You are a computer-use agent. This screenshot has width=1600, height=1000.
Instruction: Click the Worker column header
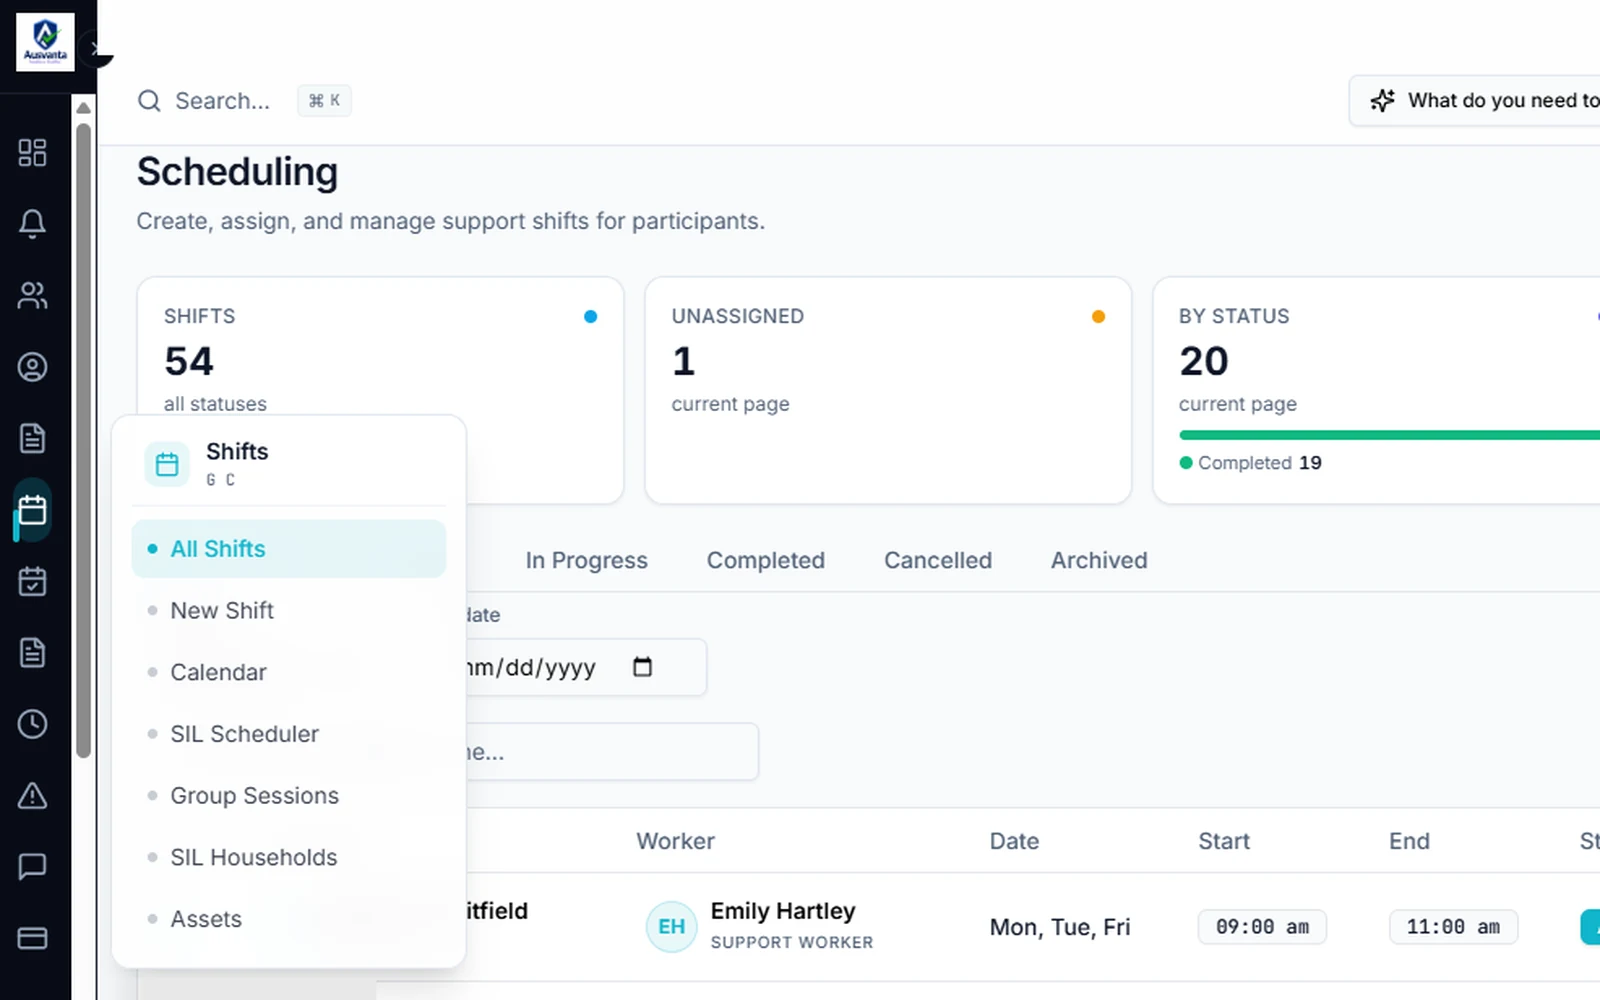[676, 841]
